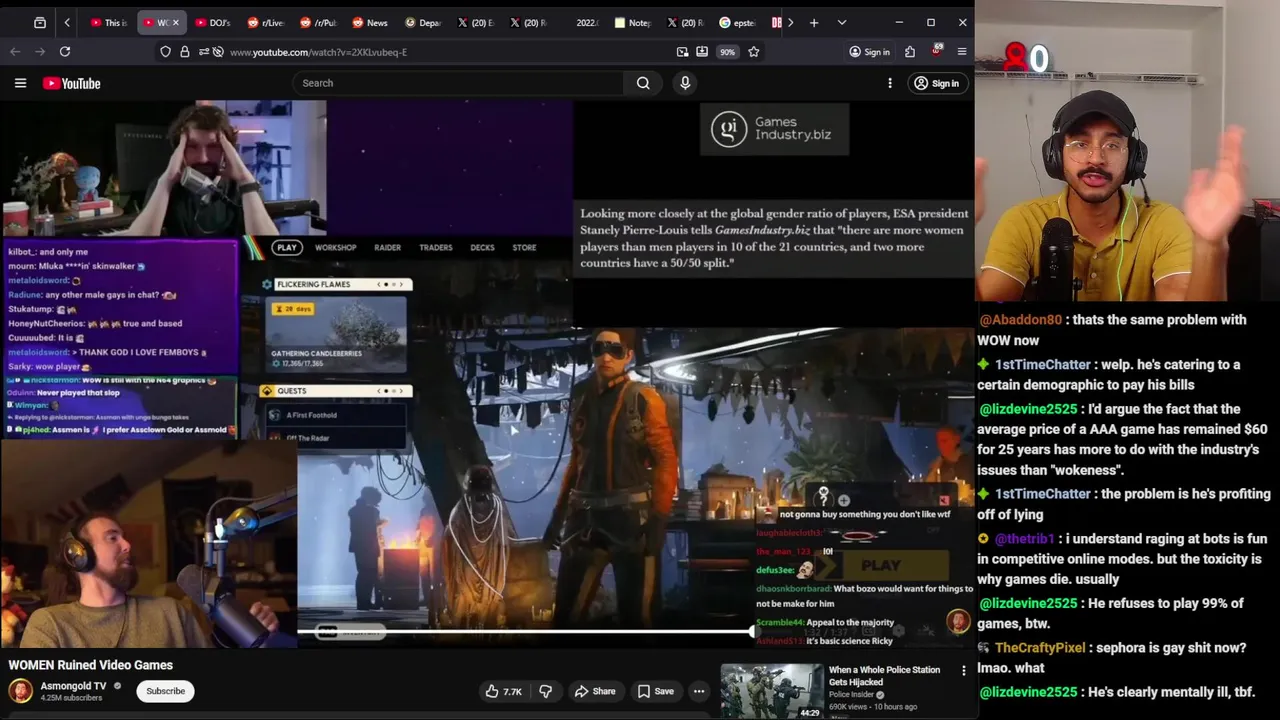Screen dimensions: 1280x720
Task: Close the active WOMEN video tab
Action: 176,22
